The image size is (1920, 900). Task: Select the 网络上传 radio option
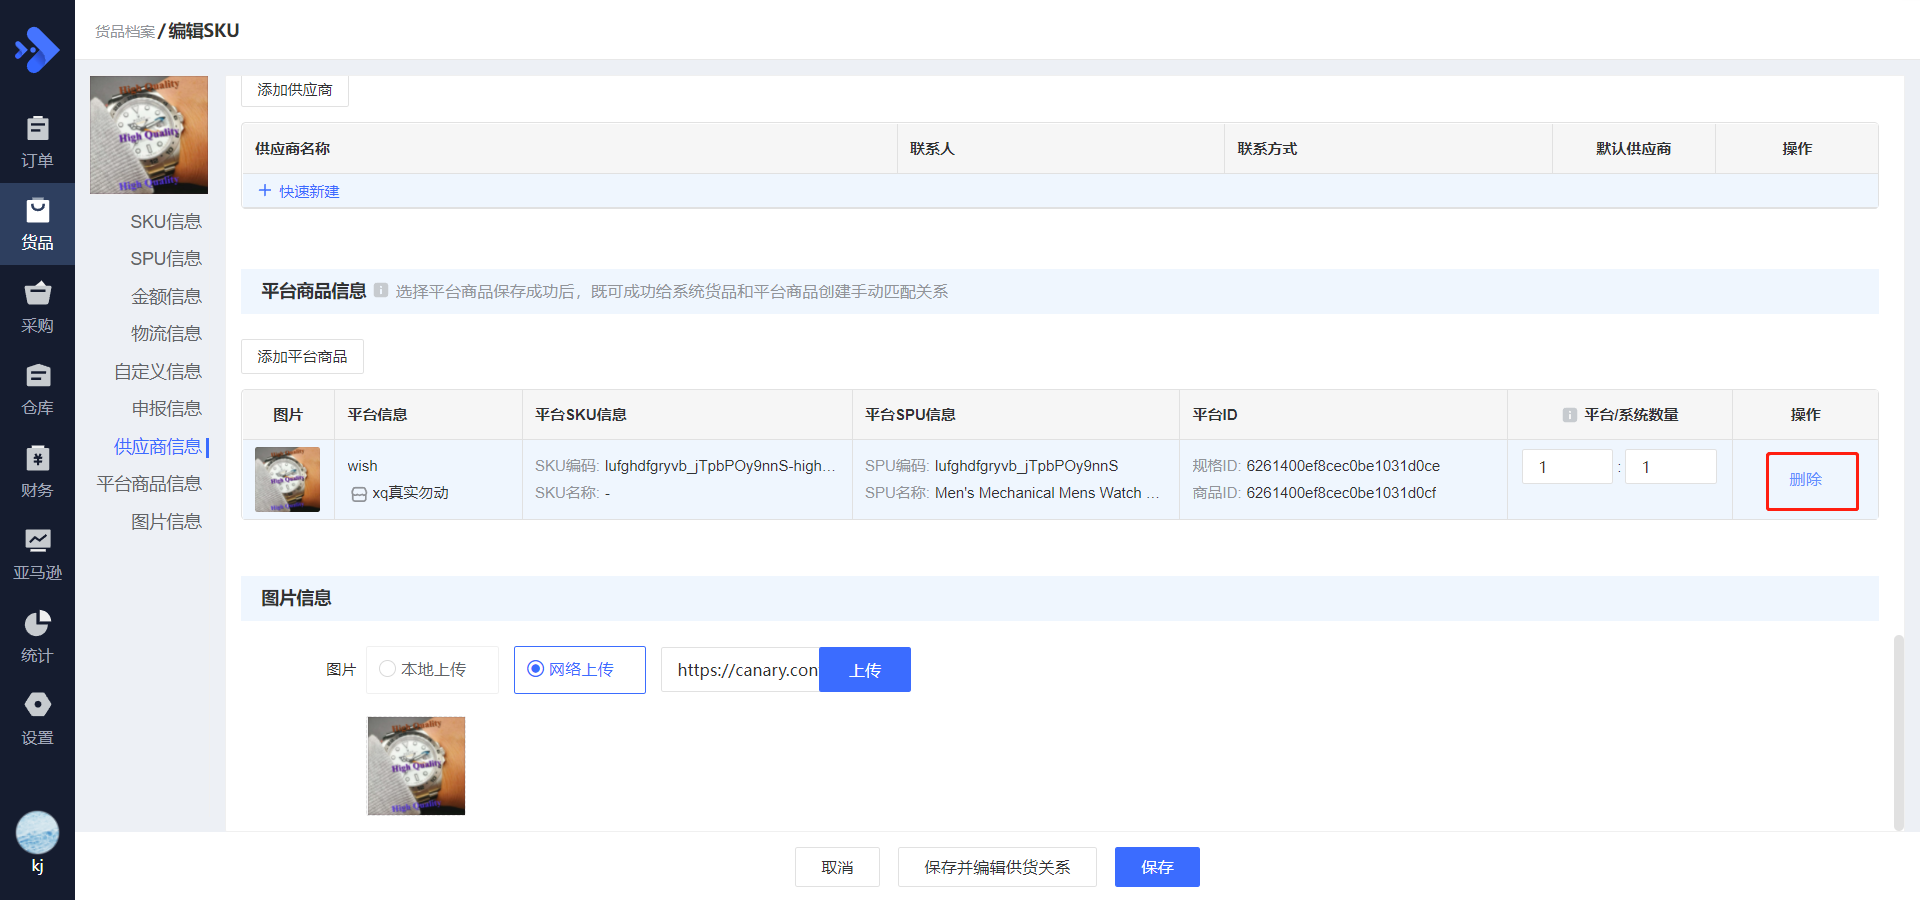pos(535,669)
